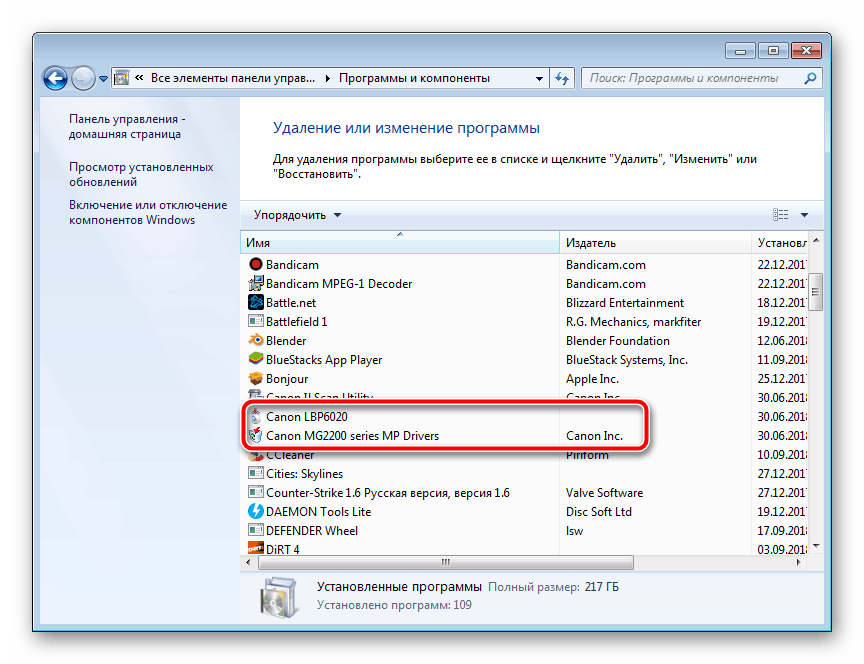This screenshot has width=864, height=664.
Task: Click the horizontal scrollbar thumb
Action: tap(446, 562)
